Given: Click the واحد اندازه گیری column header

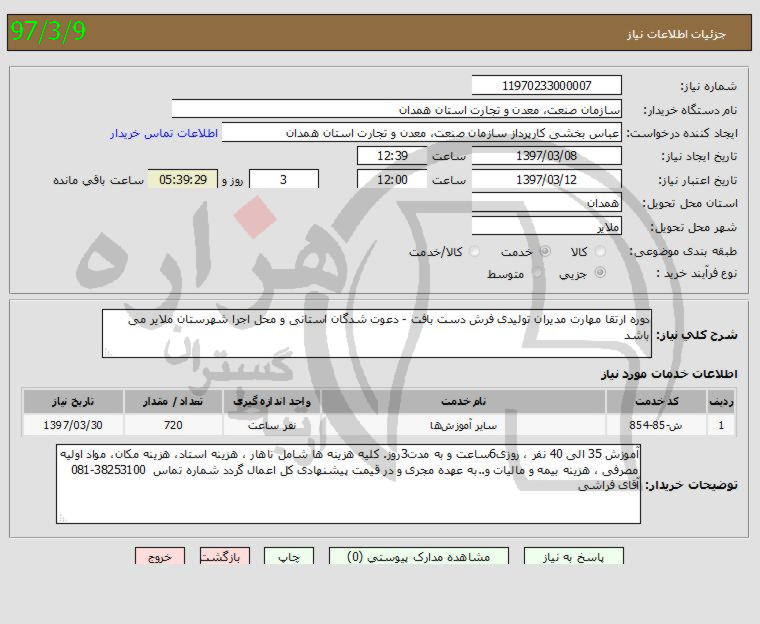Looking at the screenshot, I should pyautogui.click(x=272, y=401).
